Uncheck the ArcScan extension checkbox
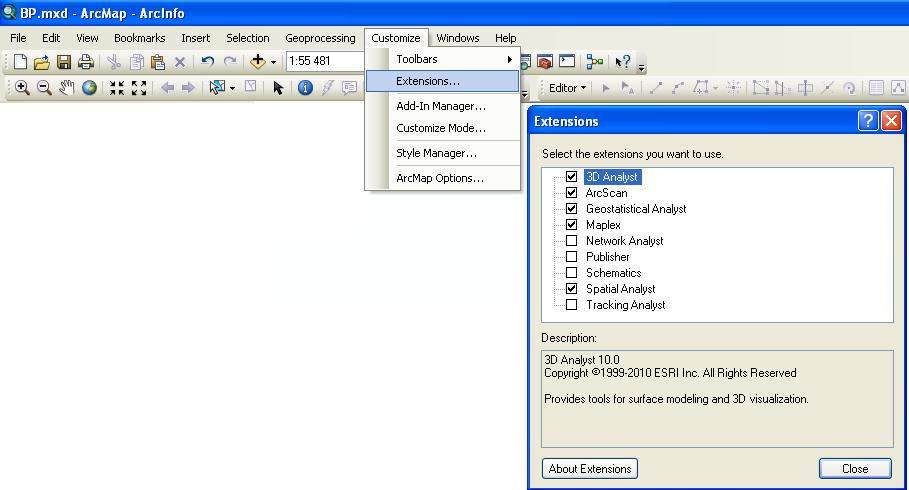Image resolution: width=909 pixels, height=490 pixels. point(572,193)
